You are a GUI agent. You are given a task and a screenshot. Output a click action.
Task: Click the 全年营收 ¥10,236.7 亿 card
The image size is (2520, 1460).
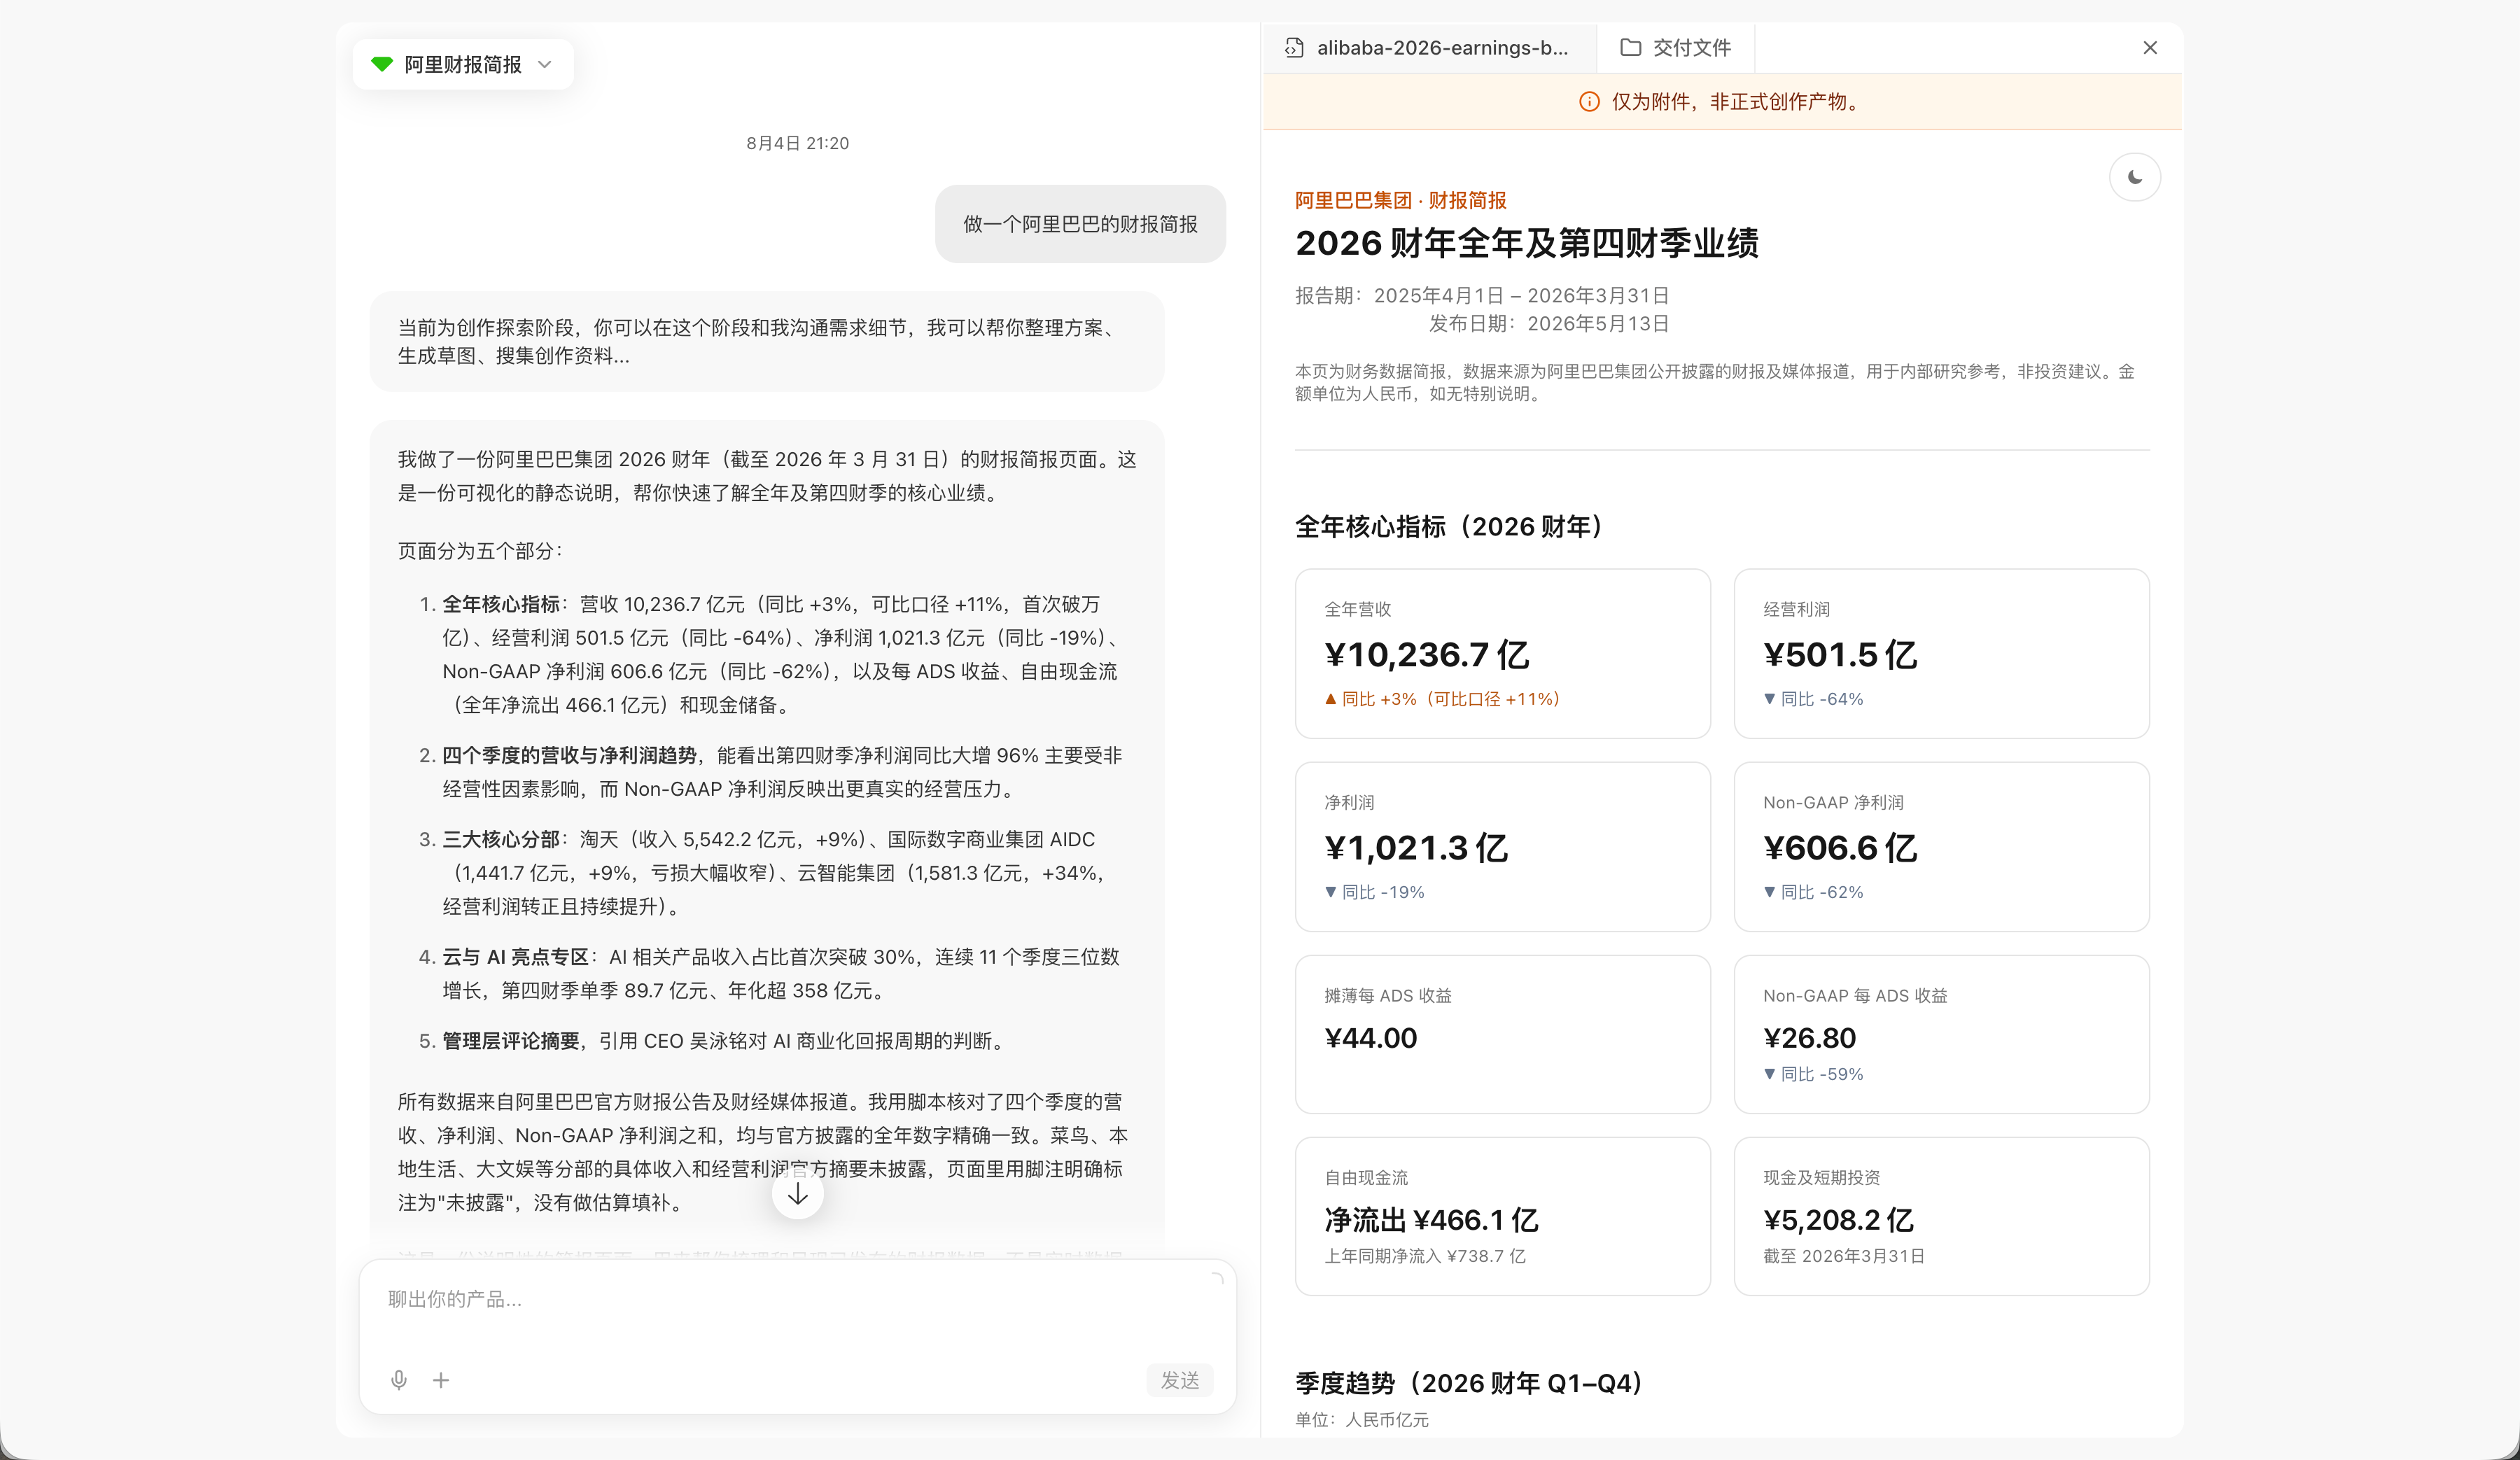coord(1502,653)
